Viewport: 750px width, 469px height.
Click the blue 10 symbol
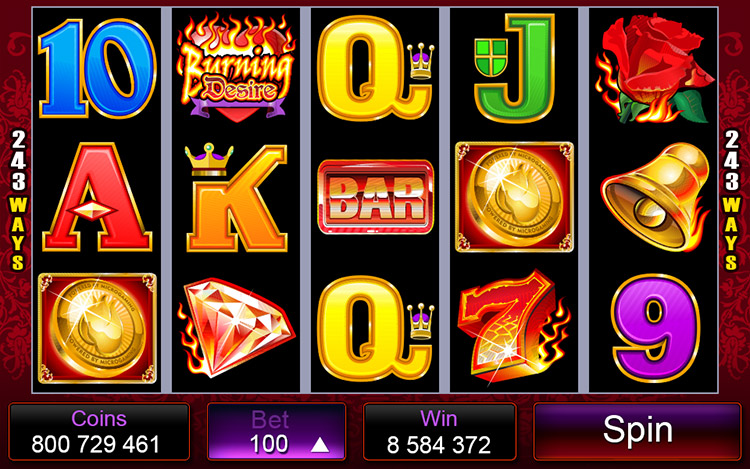pos(97,68)
